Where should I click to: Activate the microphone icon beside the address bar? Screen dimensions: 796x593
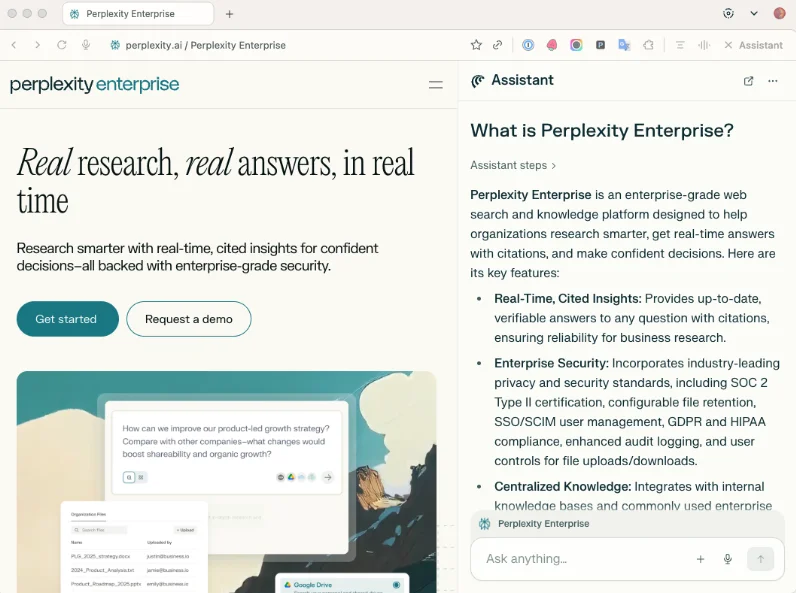[86, 45]
